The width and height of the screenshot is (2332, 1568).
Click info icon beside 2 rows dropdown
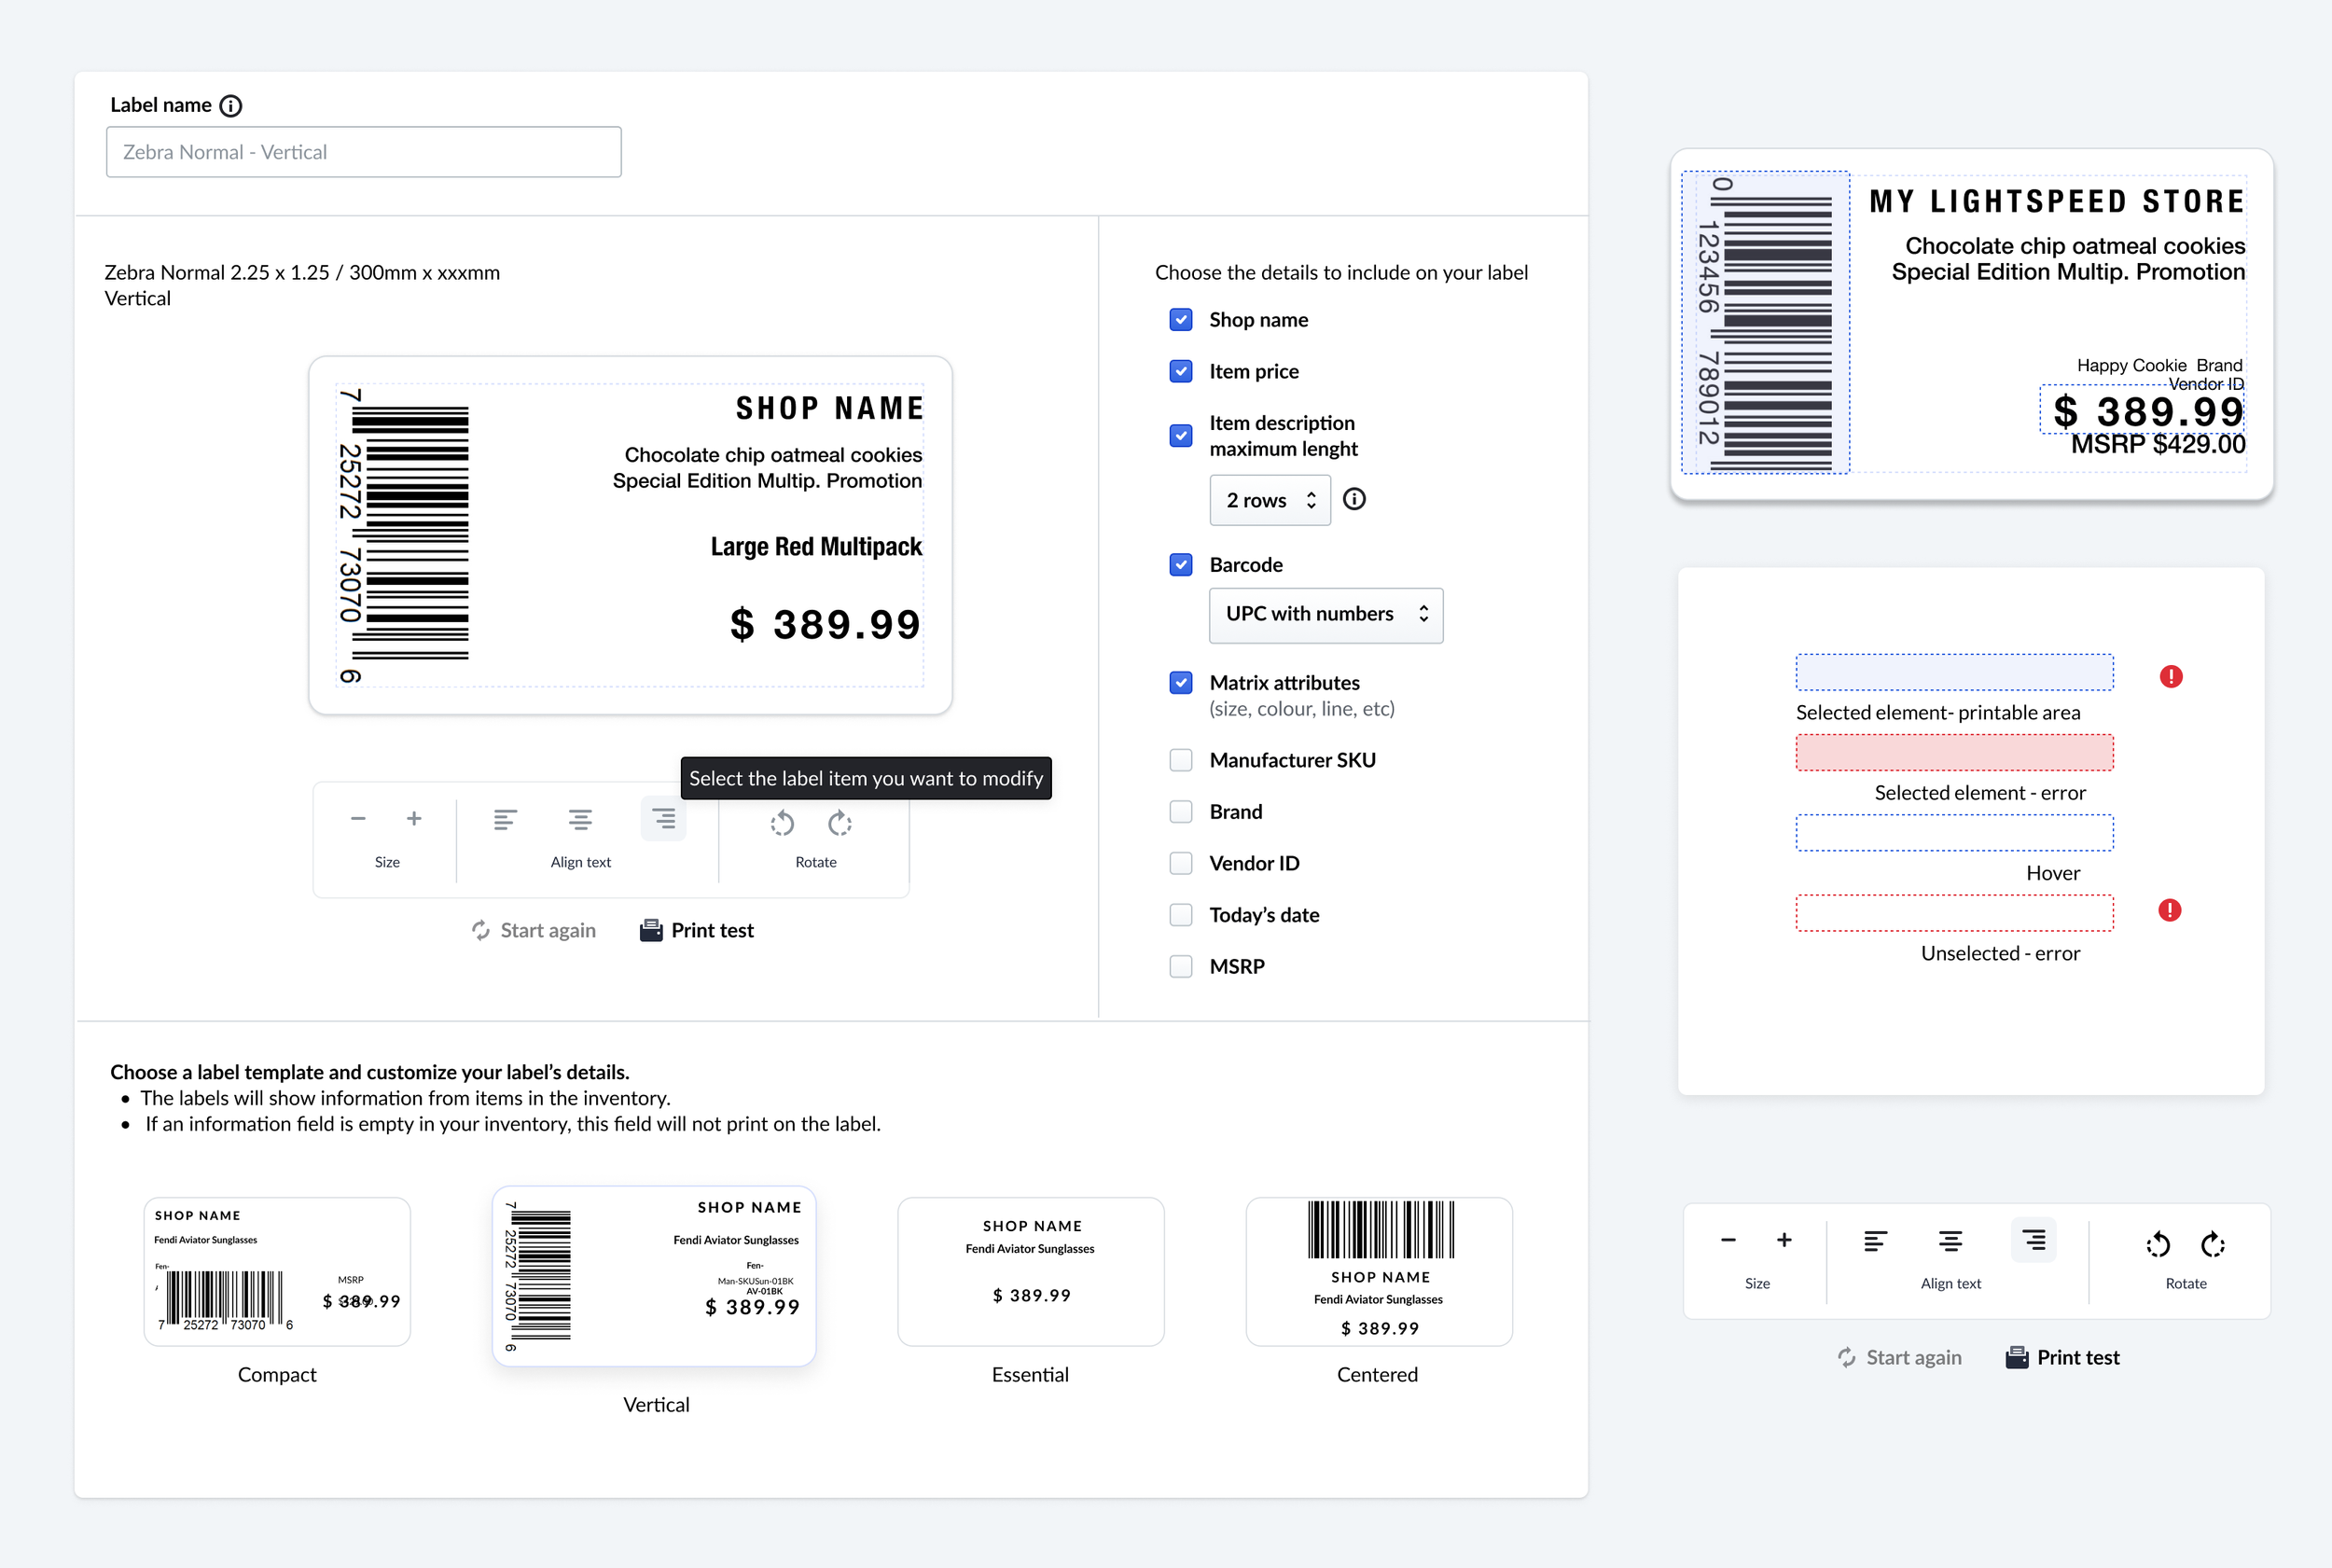pos(1354,499)
